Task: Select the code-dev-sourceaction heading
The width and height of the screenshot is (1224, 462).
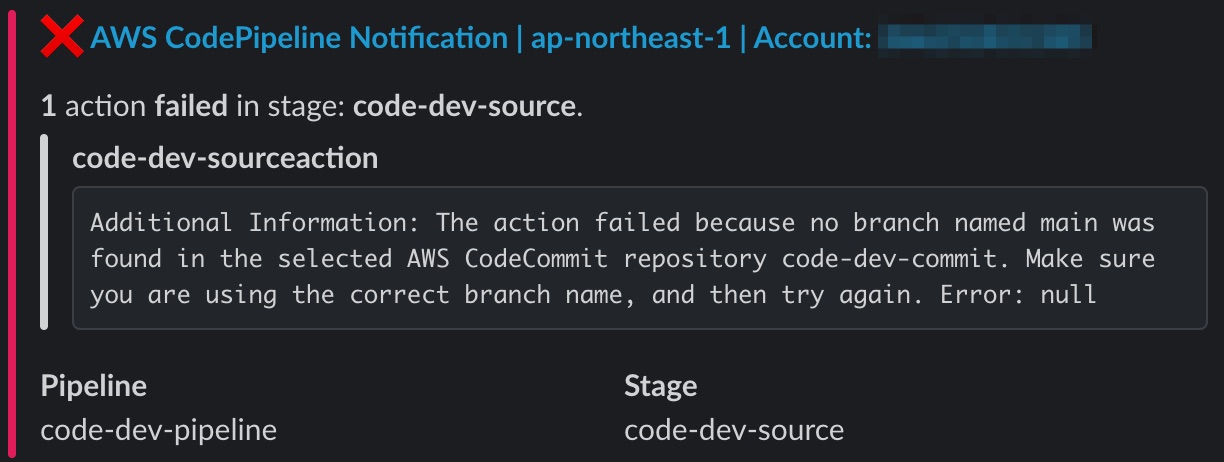Action: pos(225,158)
